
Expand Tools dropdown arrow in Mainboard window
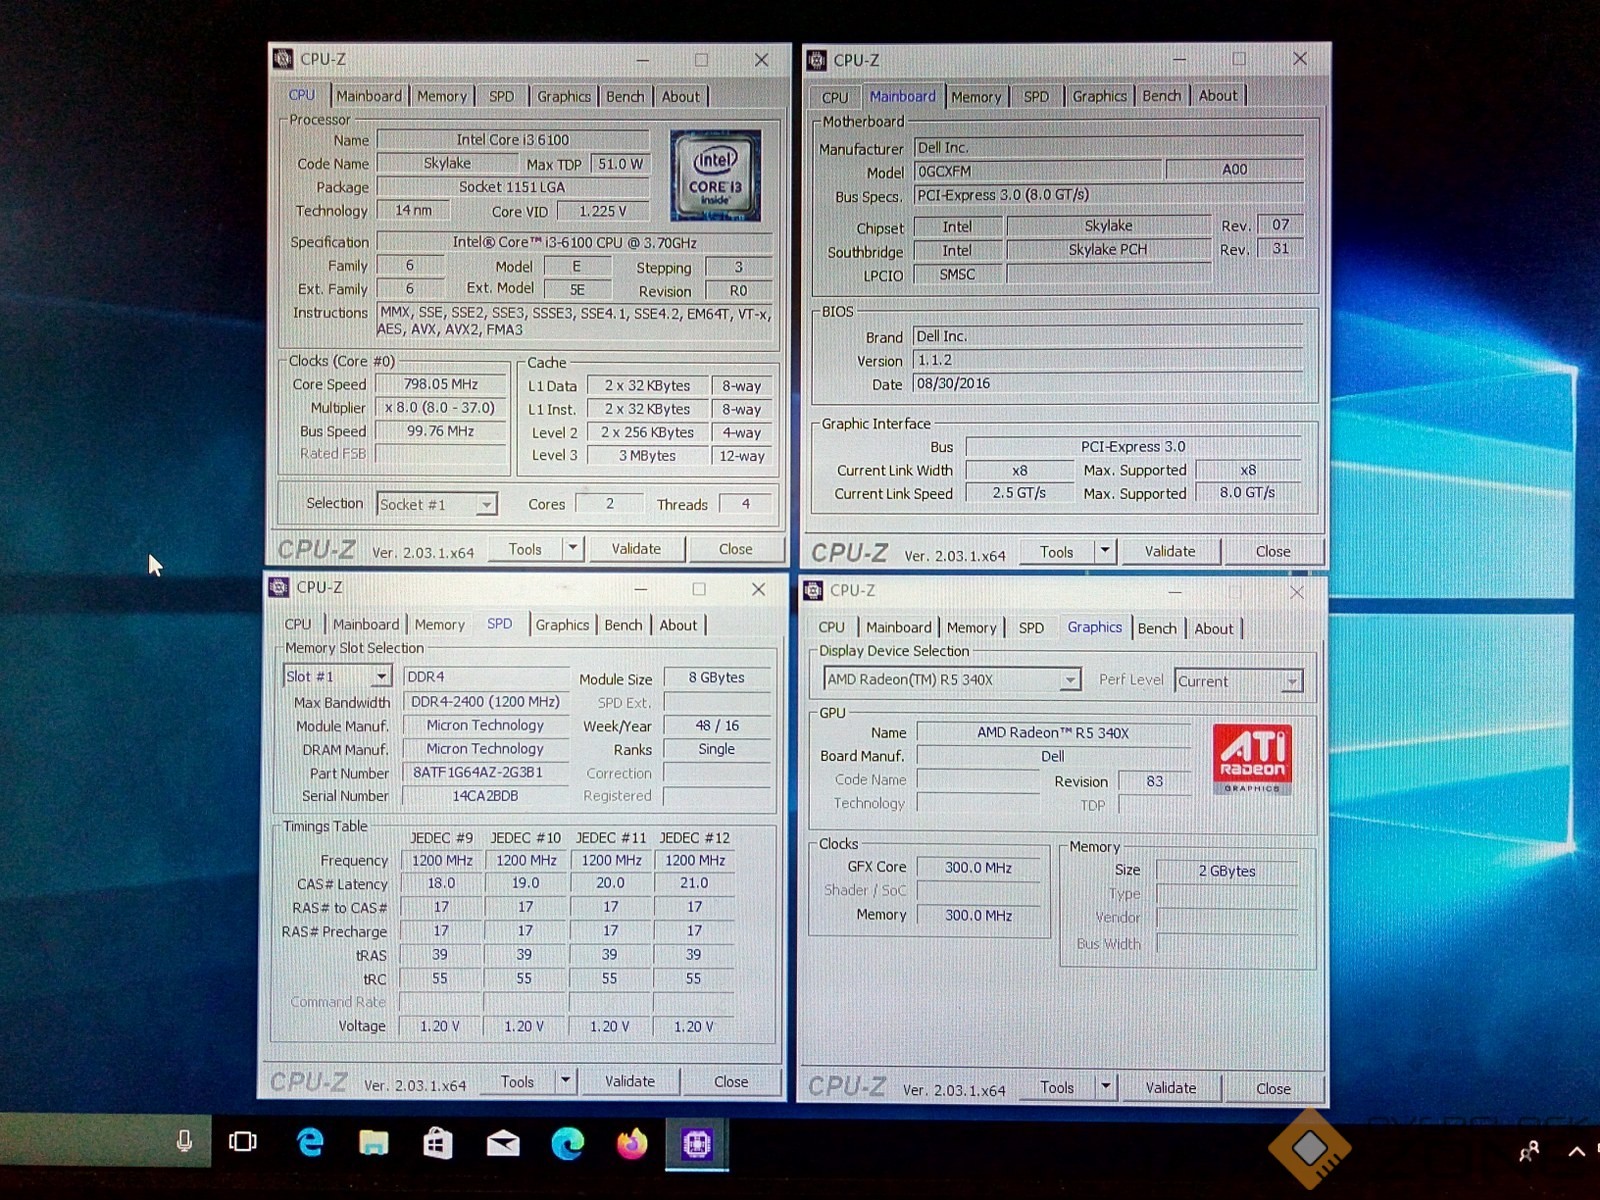(1105, 551)
